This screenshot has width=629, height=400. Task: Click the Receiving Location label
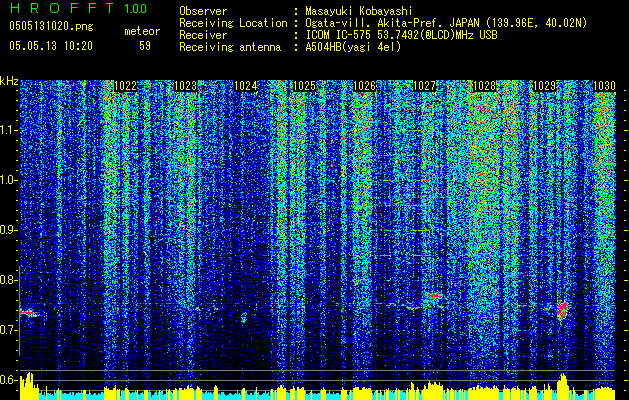pyautogui.click(x=233, y=23)
